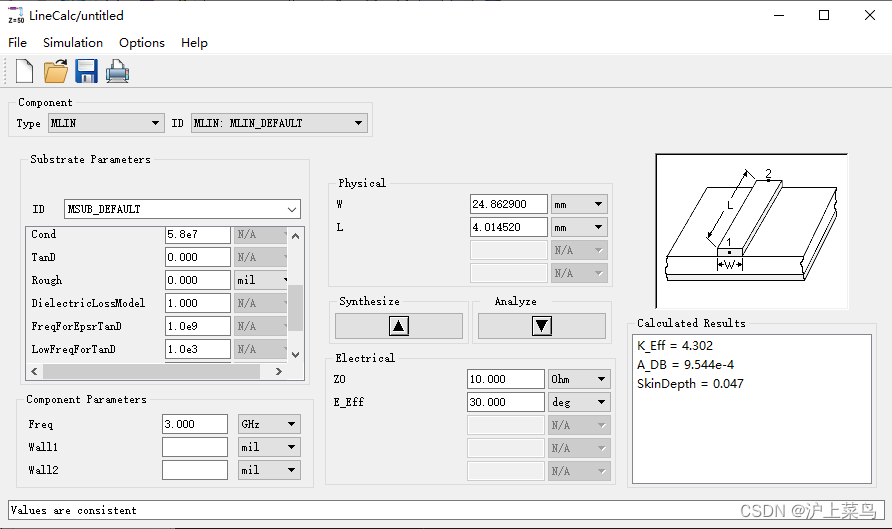Click the FreqForEpsrTanD value field 1.0e9
892x529 pixels.
[x=198, y=326]
